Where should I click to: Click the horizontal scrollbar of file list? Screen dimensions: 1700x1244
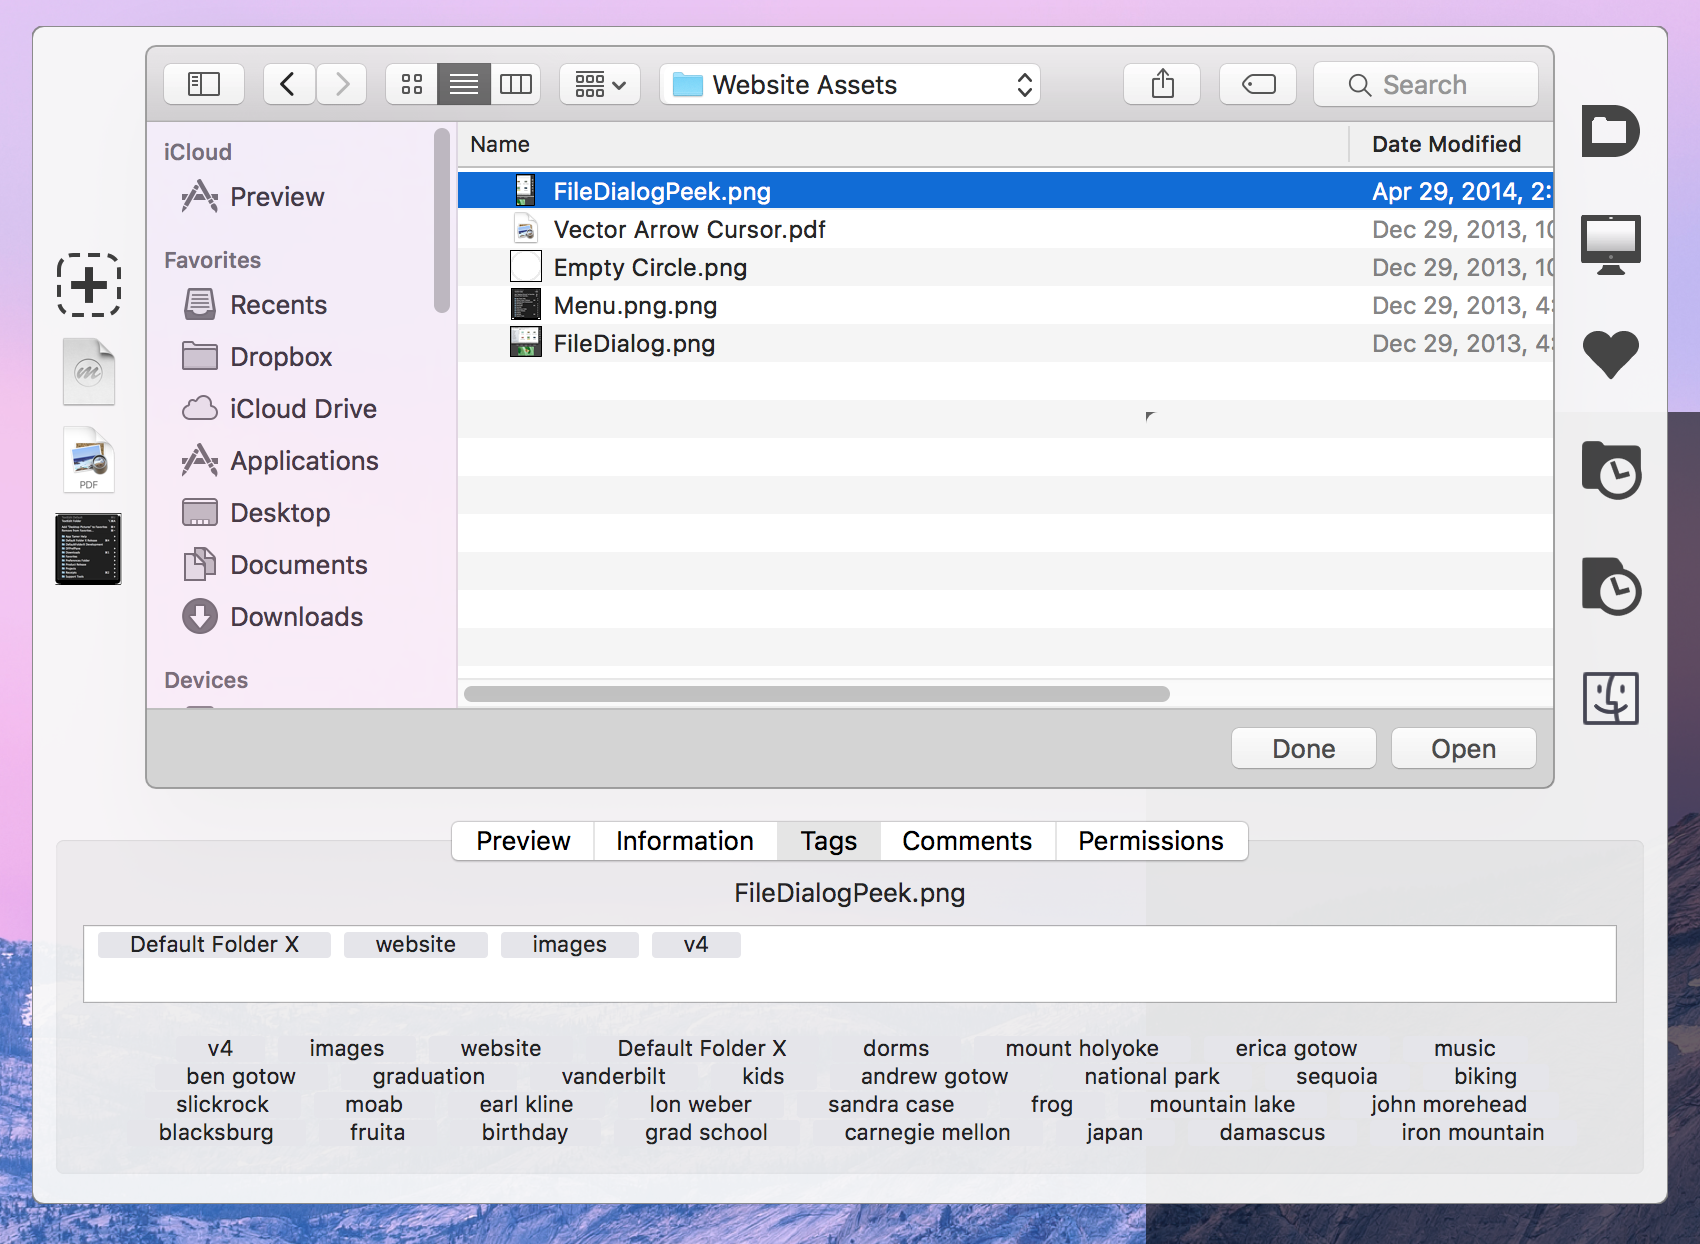817,694
